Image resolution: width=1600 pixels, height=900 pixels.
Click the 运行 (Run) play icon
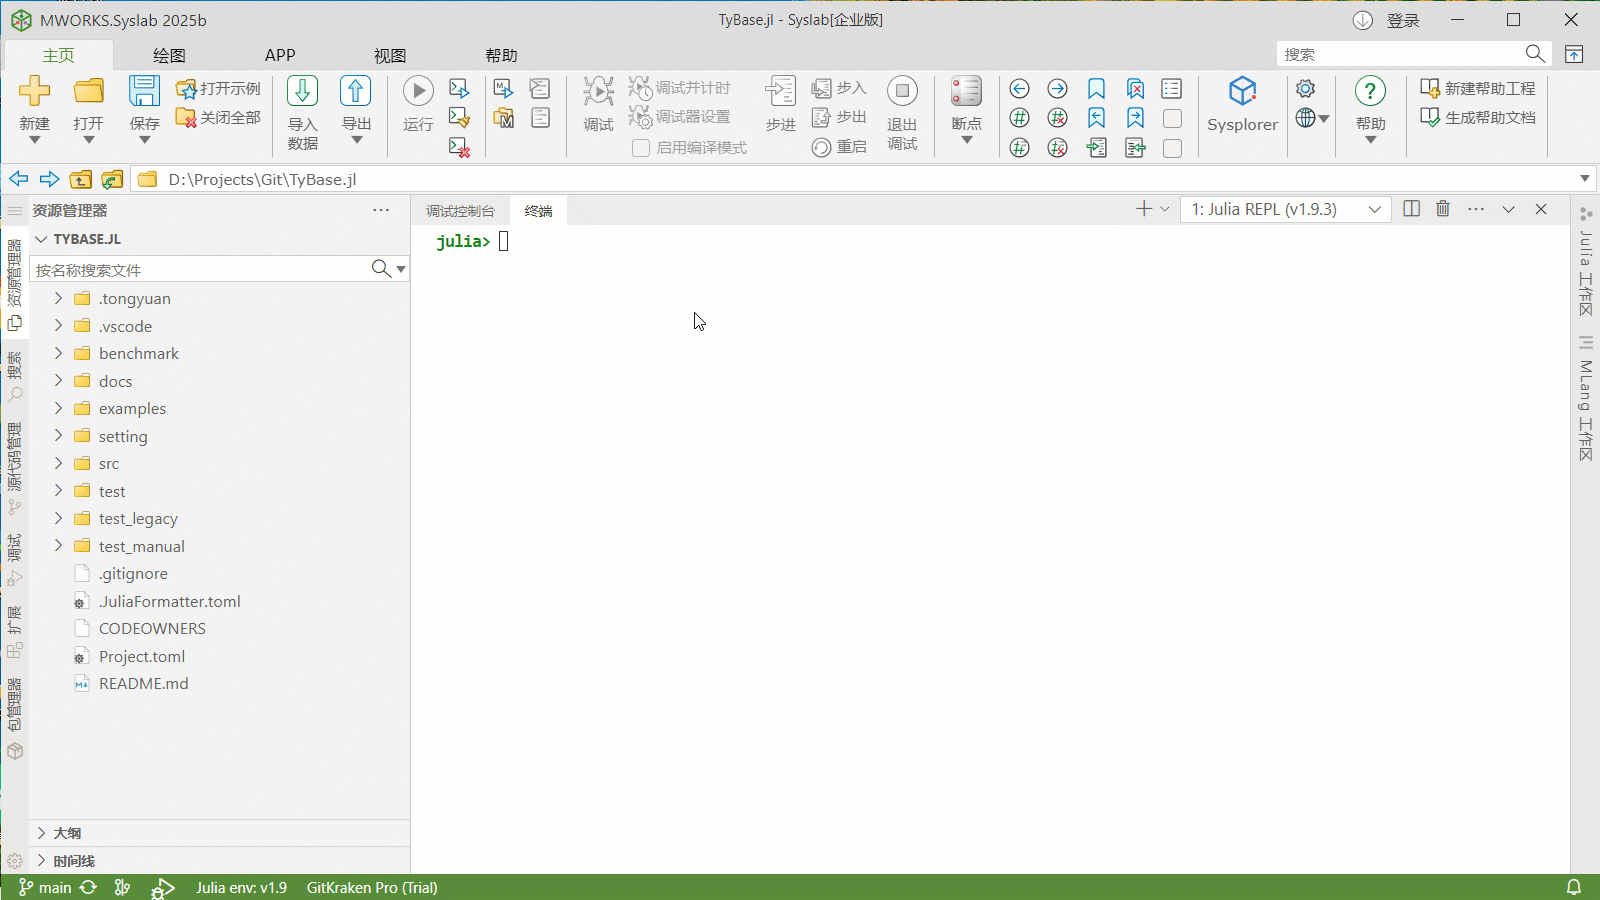[418, 91]
